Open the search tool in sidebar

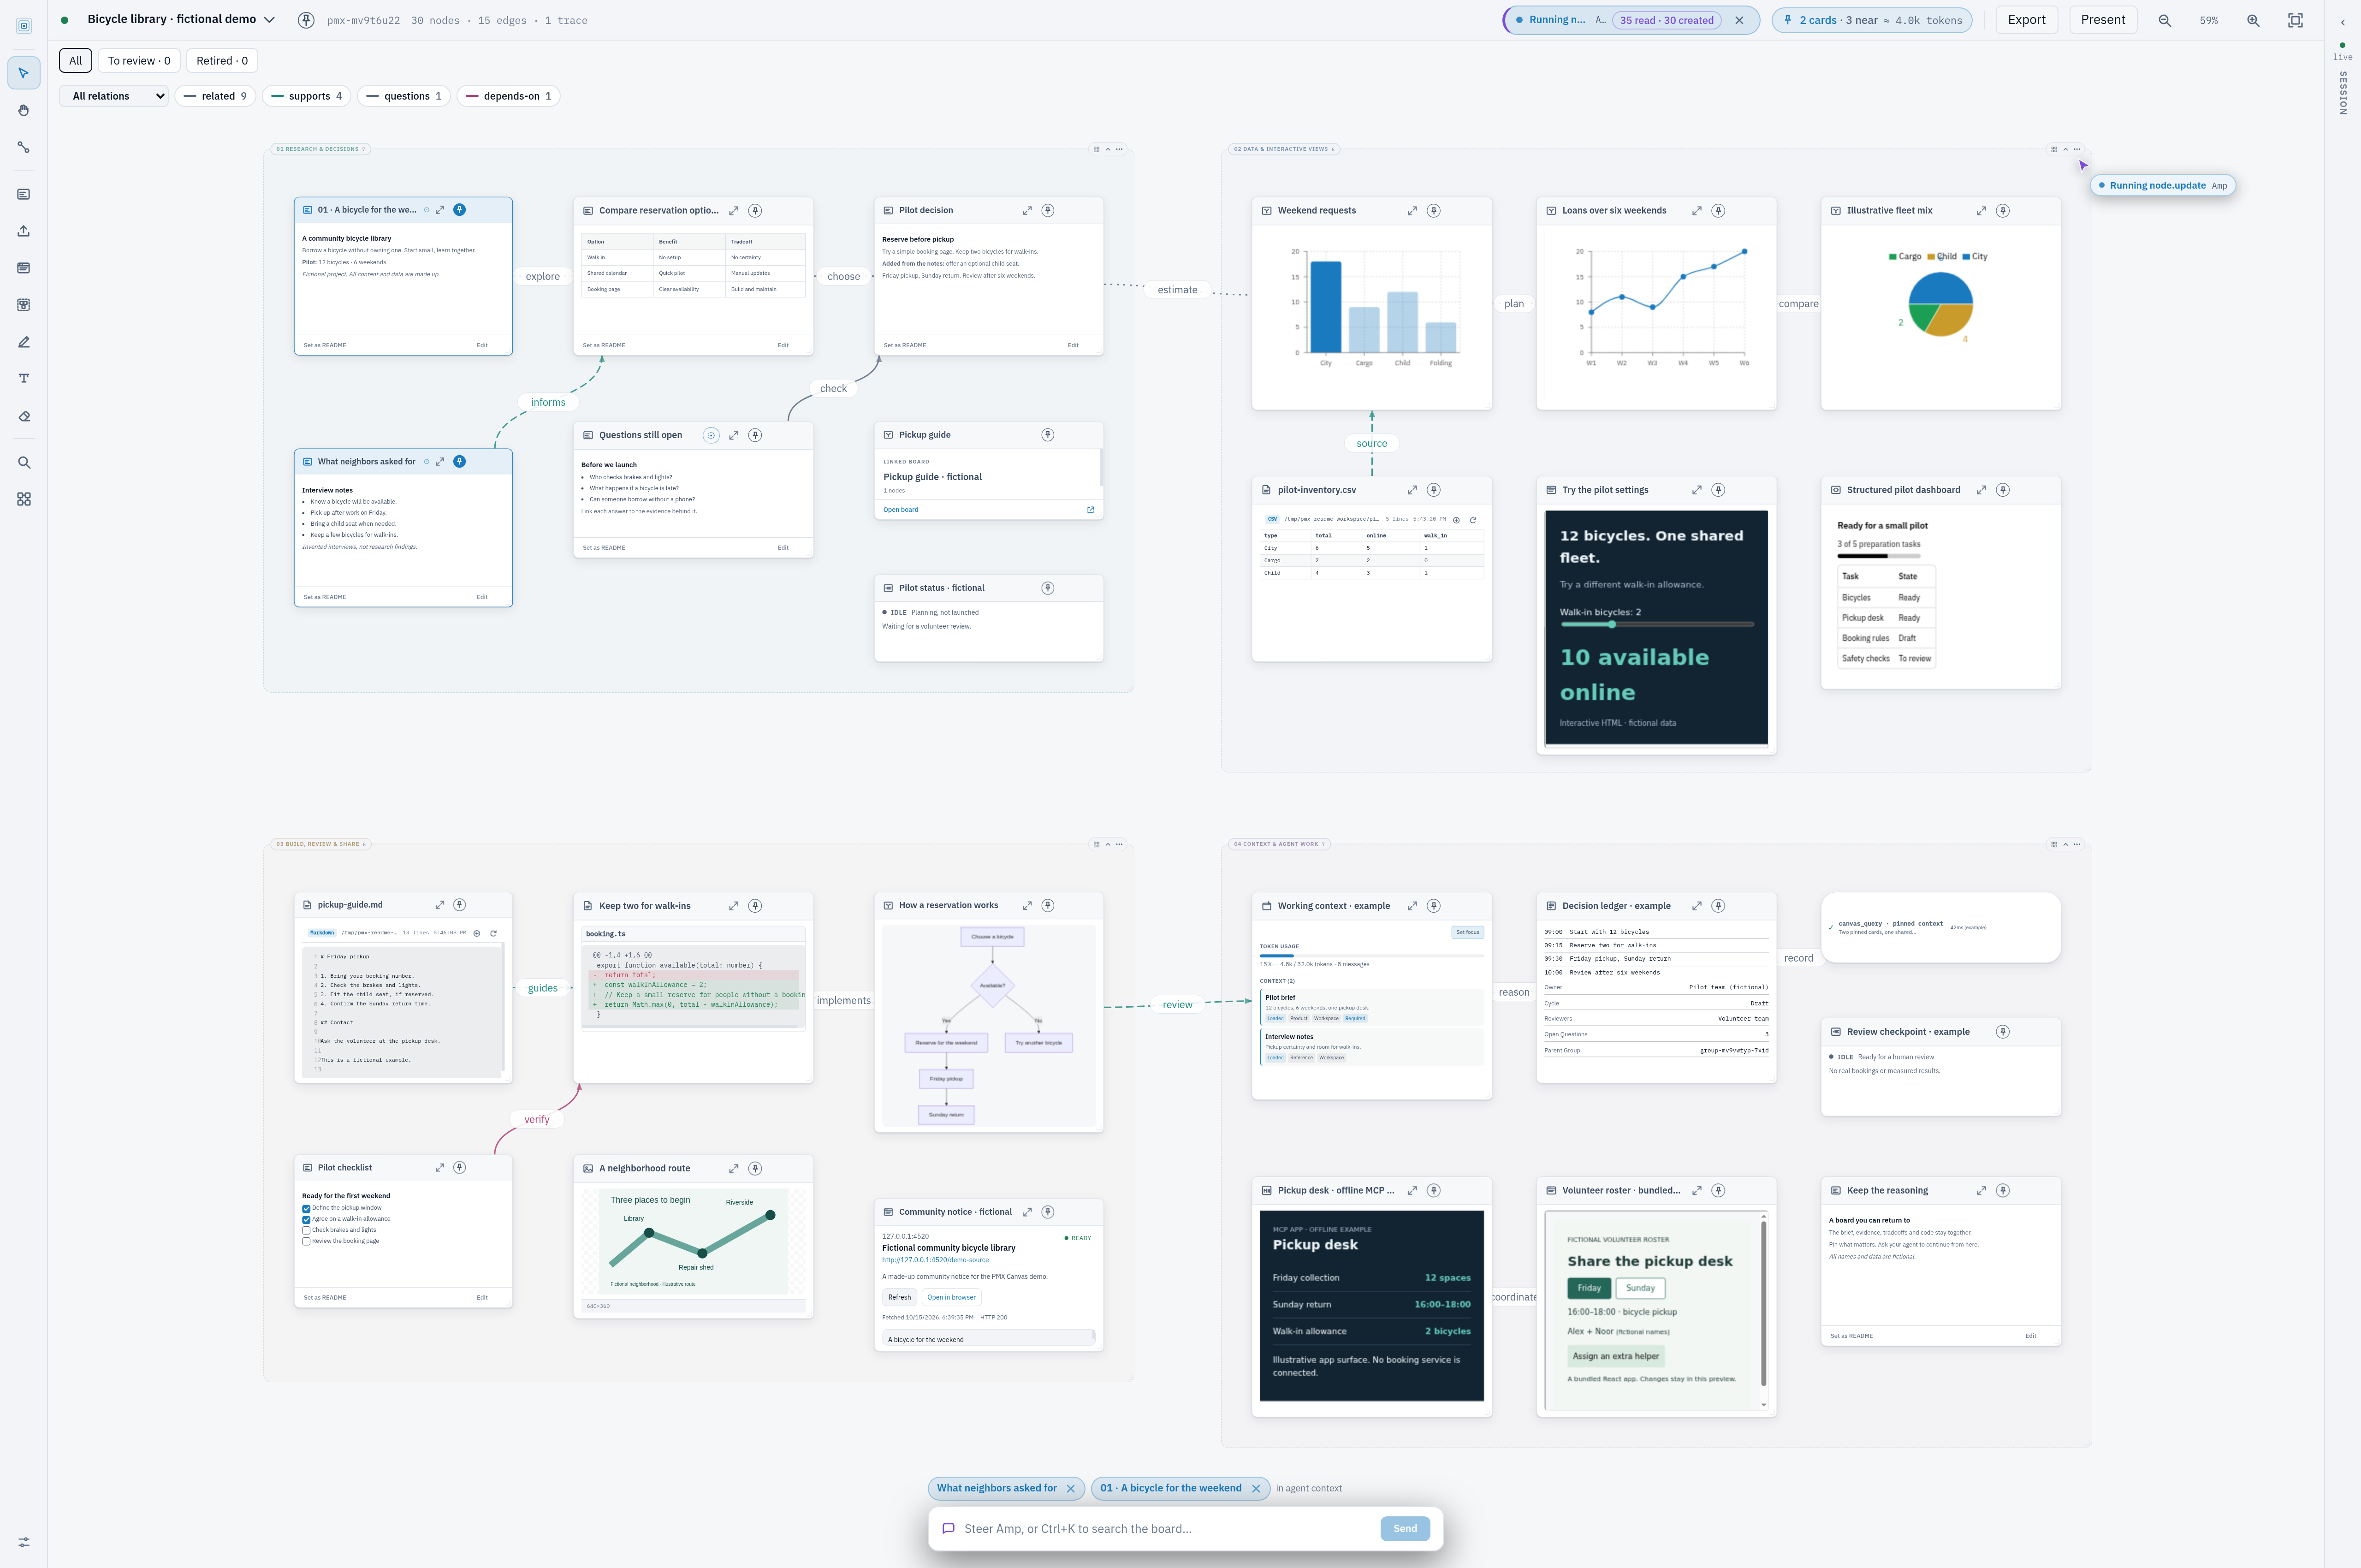tap(24, 463)
